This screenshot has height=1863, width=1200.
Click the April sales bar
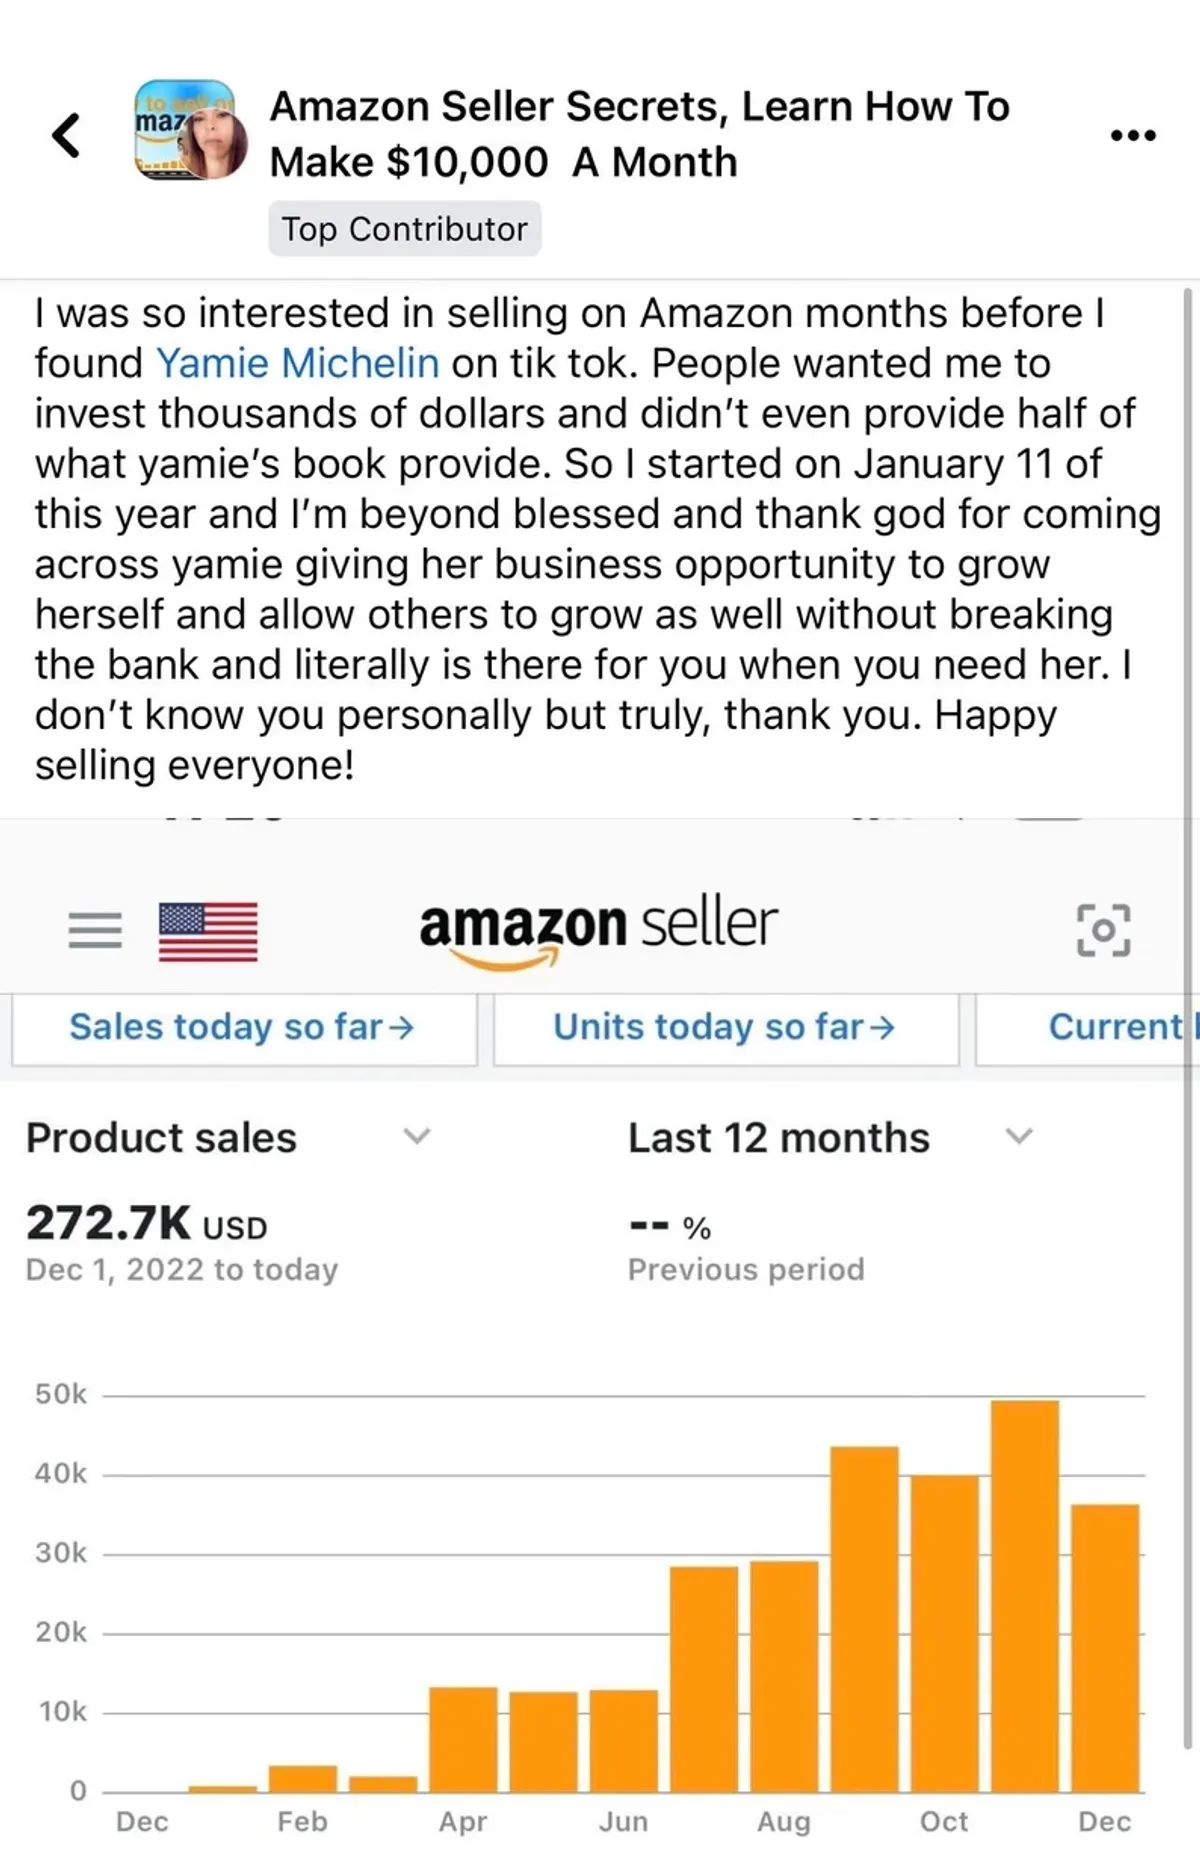click(x=463, y=1739)
